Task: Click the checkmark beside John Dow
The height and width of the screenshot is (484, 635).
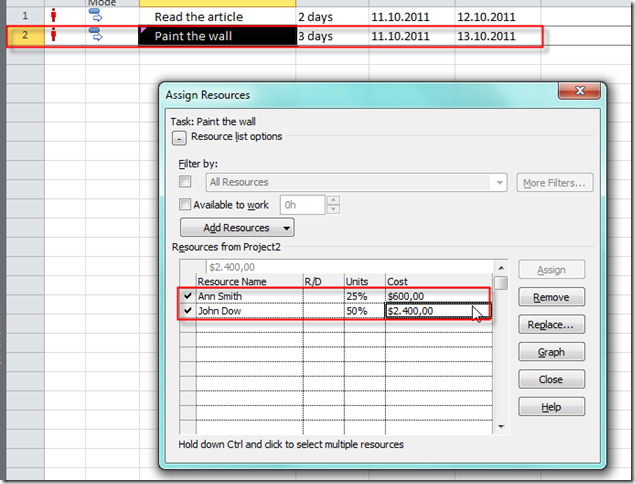Action: tap(187, 311)
